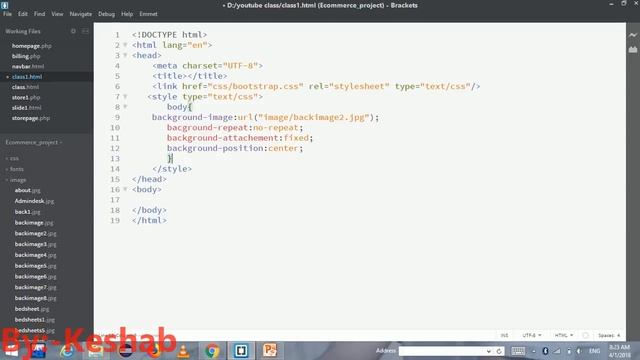640x360 pixels.
Task: Open UTF-8 encoding dropdown
Action: (x=531, y=335)
